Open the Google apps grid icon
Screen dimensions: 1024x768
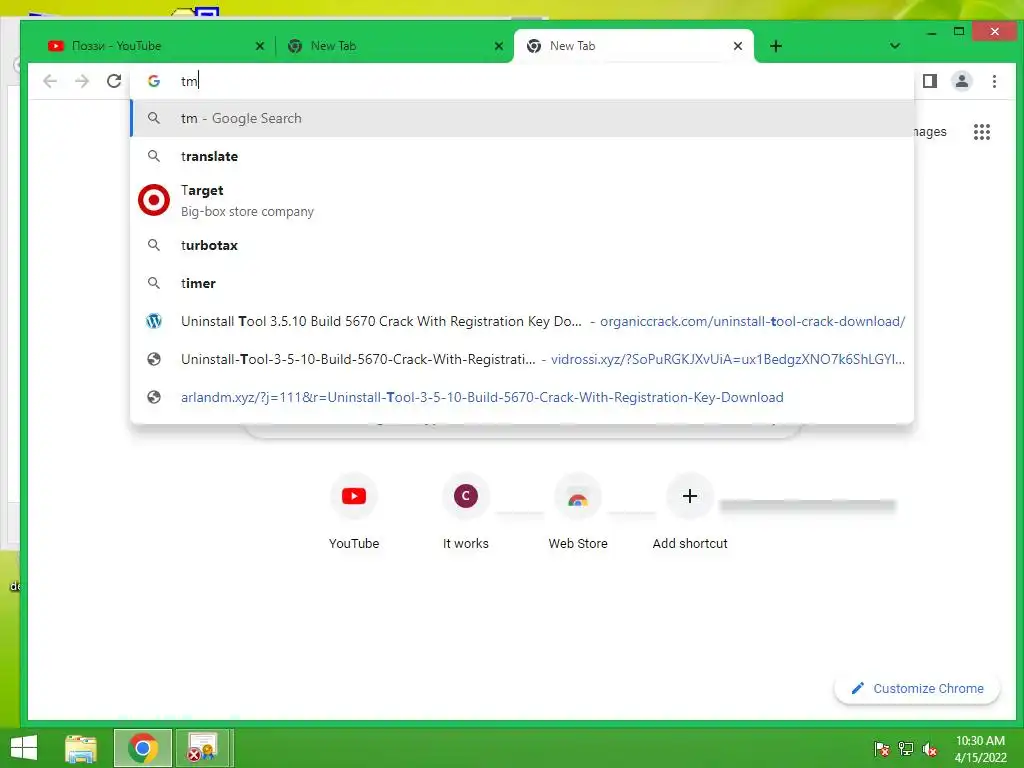coord(982,132)
